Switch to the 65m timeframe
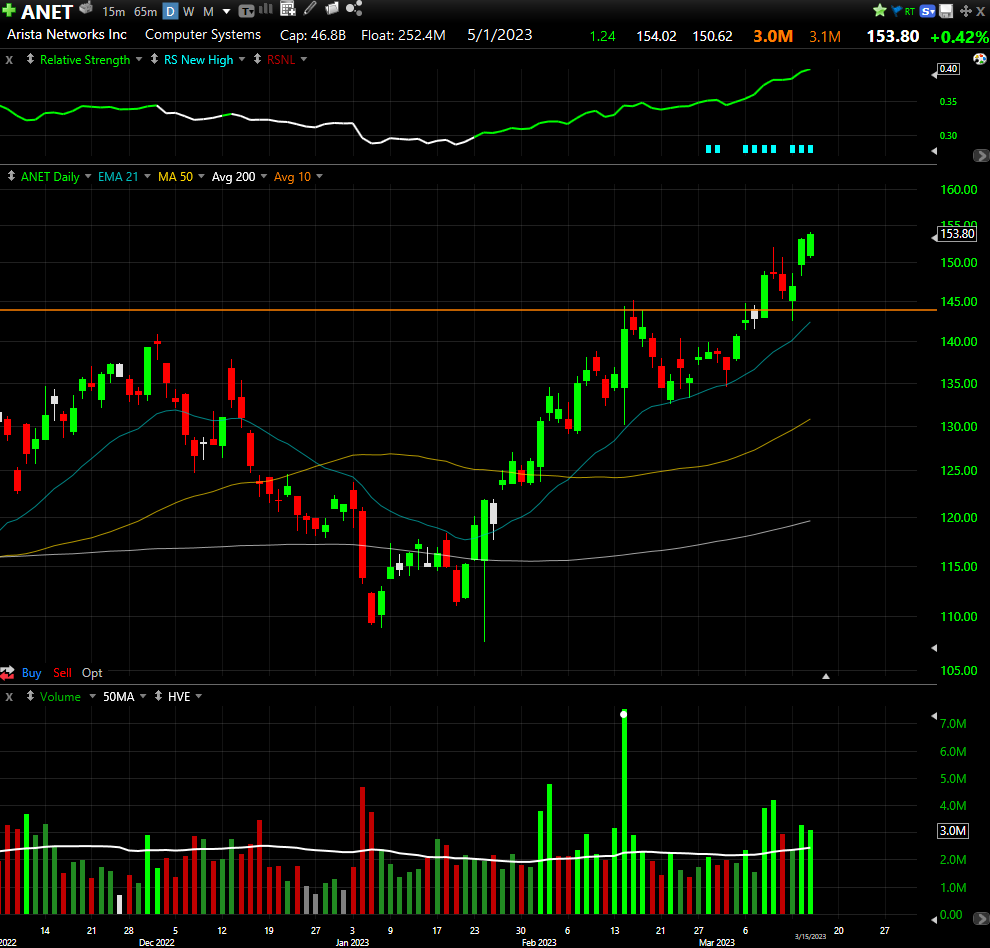Viewport: 990px width, 948px height. click(145, 11)
